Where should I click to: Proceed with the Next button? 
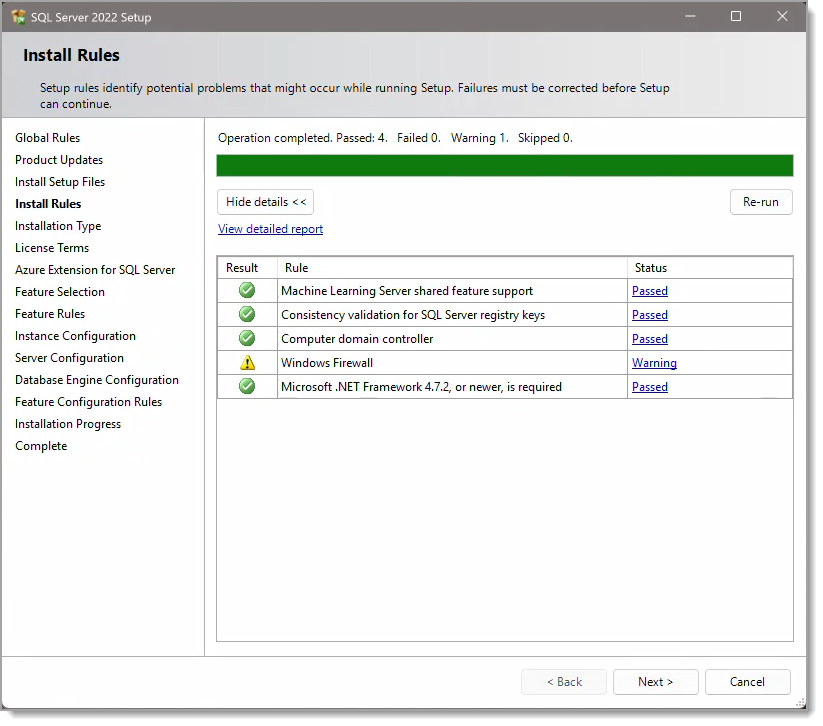(x=656, y=682)
